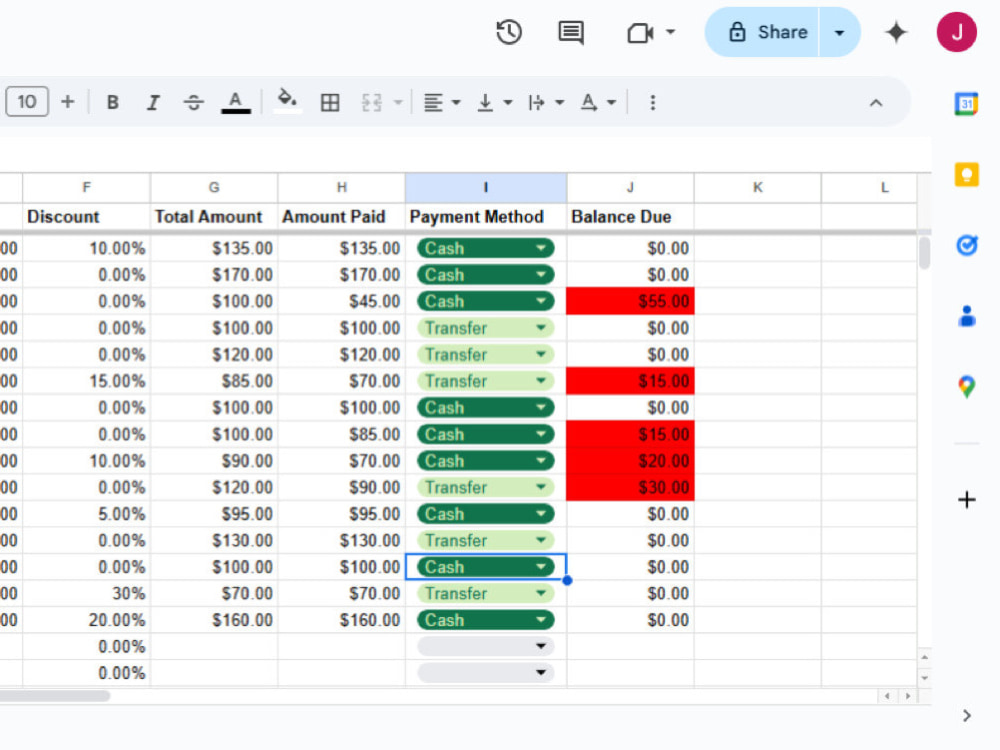The height and width of the screenshot is (750, 1000).
Task: Select the 5.00% discount cell
Action: tap(87, 514)
